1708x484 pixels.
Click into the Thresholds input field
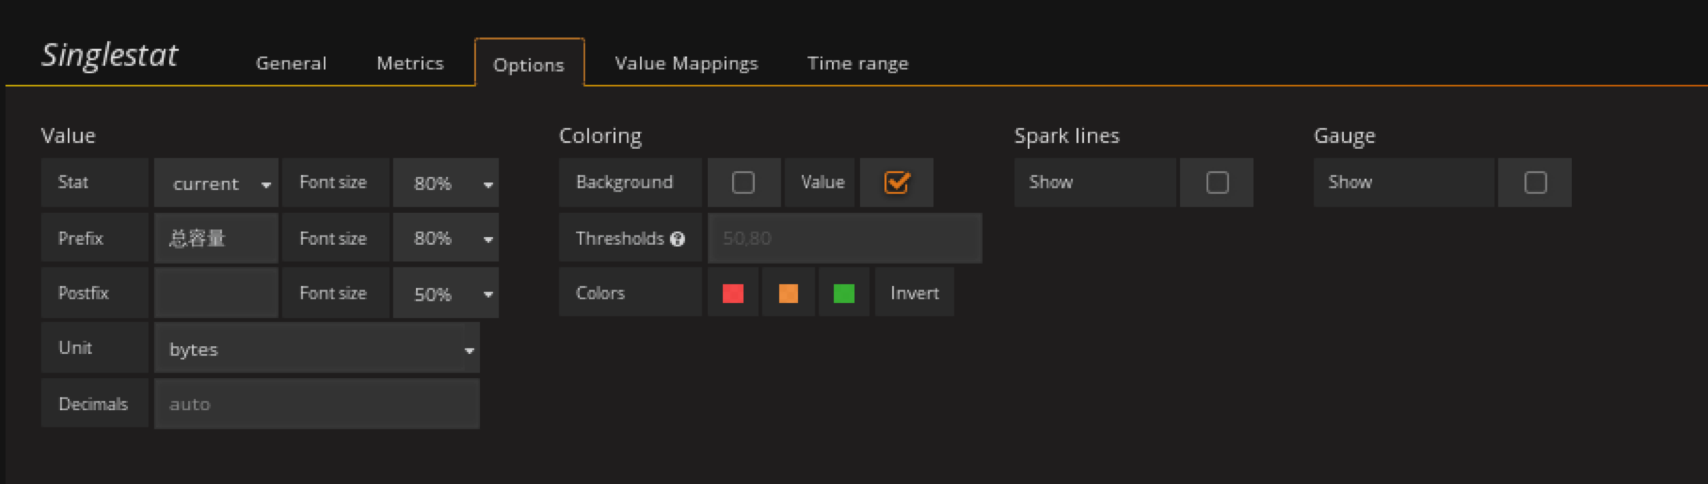coord(845,239)
